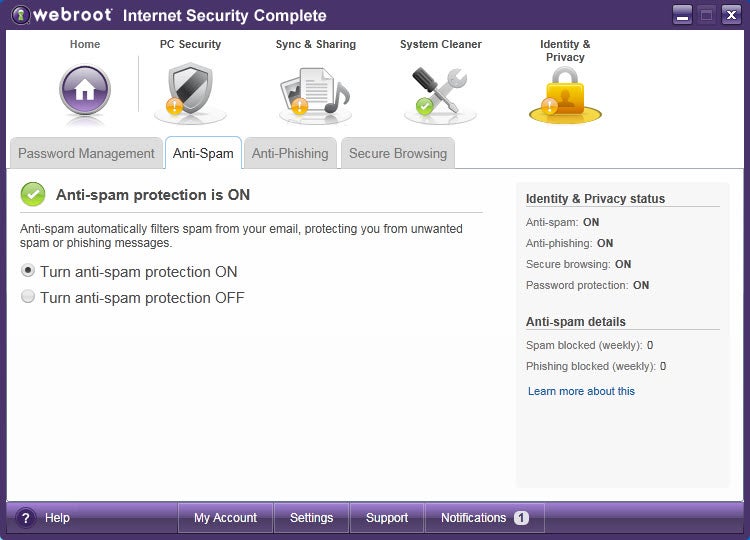750x540 pixels.
Task: Open the System Cleaner tools icon
Action: pyautogui.click(x=440, y=92)
